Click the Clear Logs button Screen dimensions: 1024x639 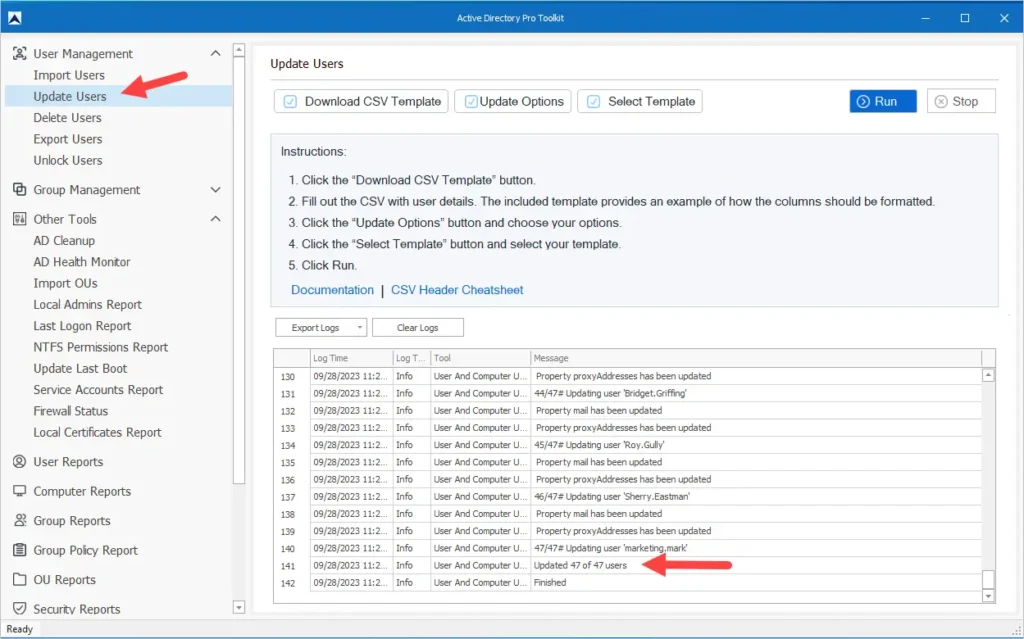(x=418, y=327)
